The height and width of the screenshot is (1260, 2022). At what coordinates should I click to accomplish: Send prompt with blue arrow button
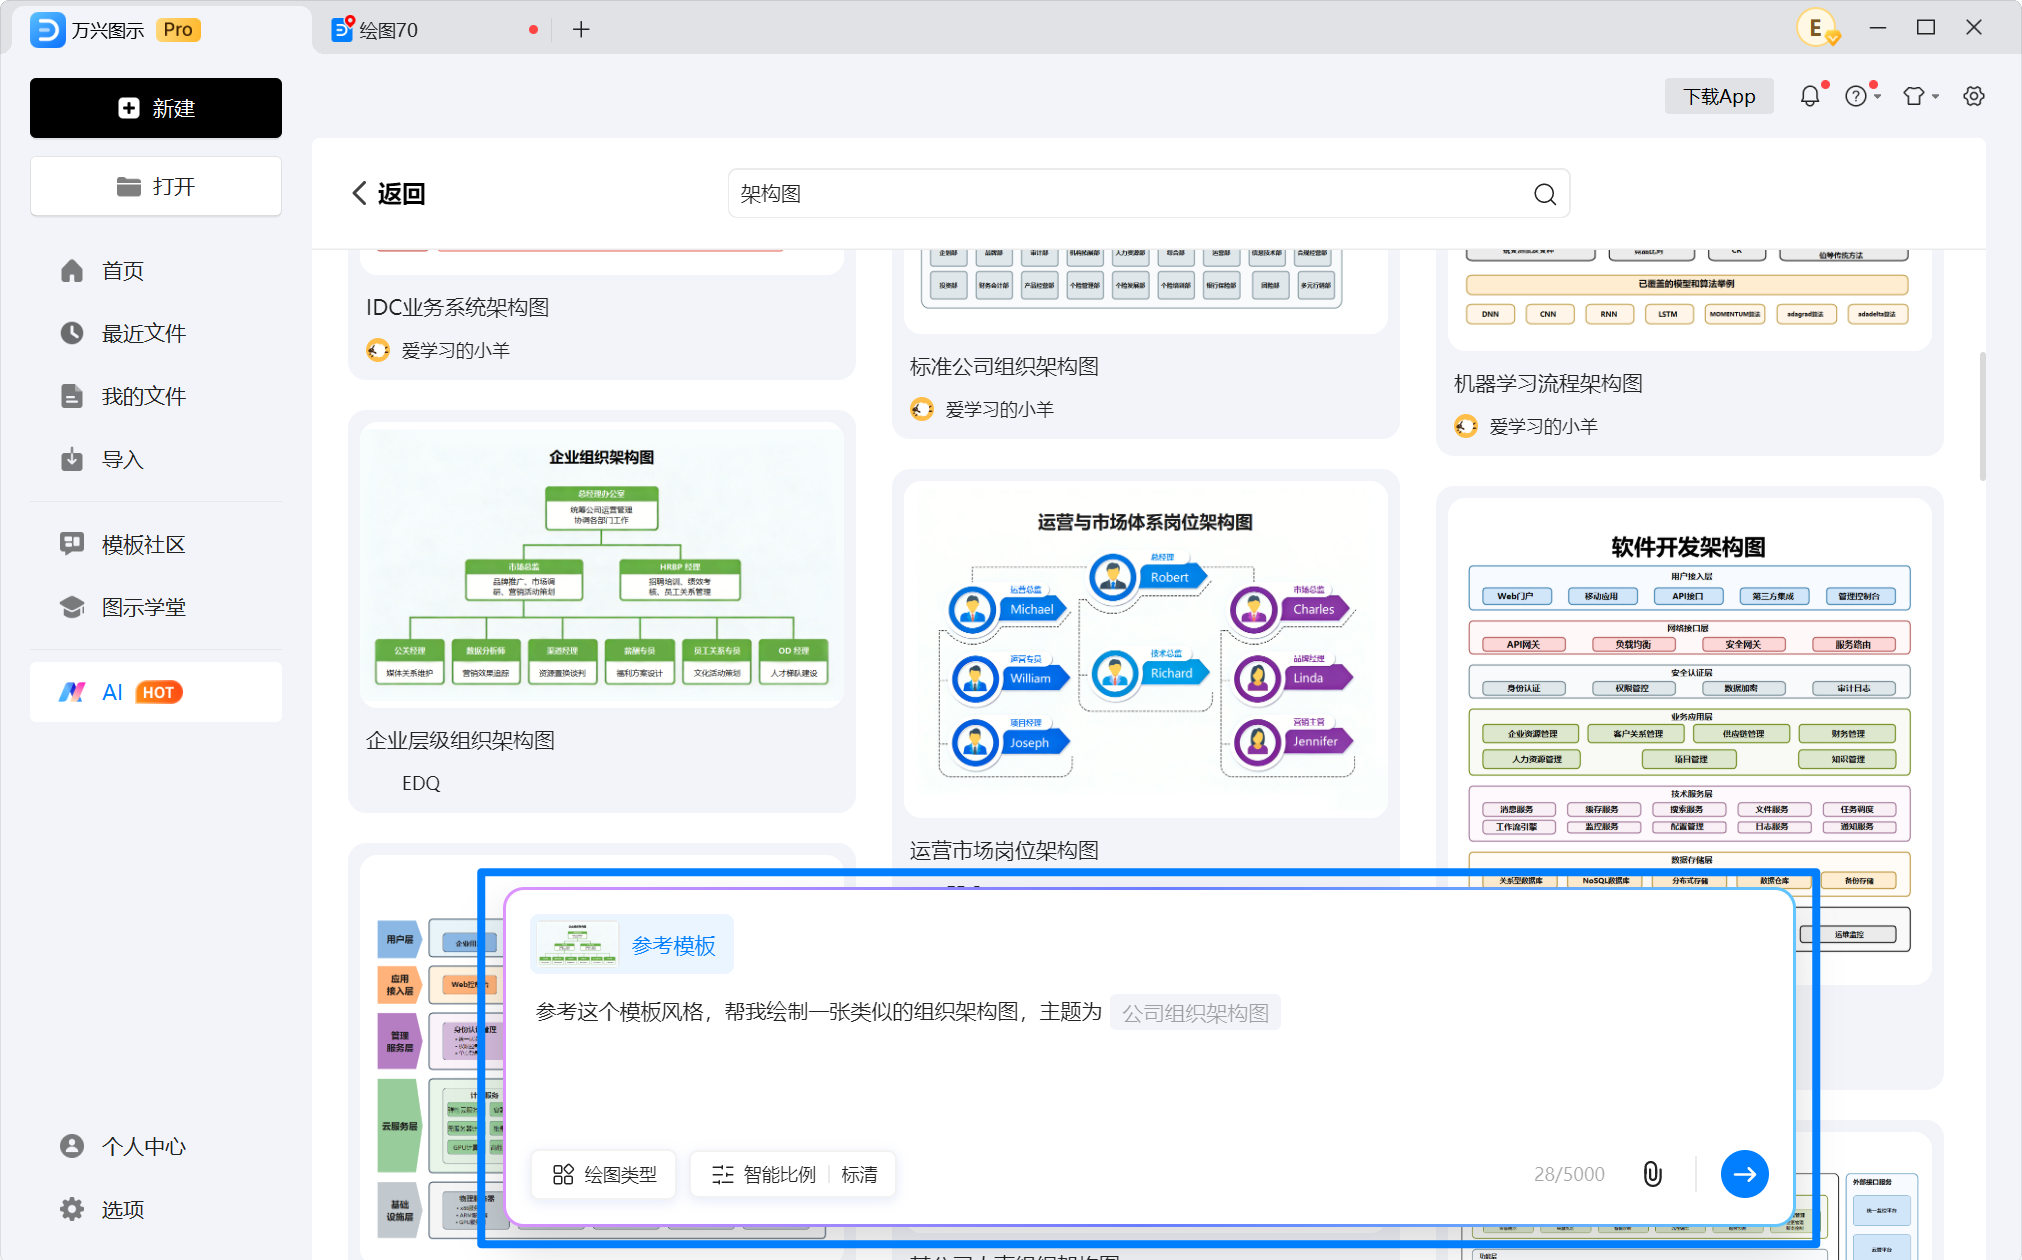tap(1745, 1174)
